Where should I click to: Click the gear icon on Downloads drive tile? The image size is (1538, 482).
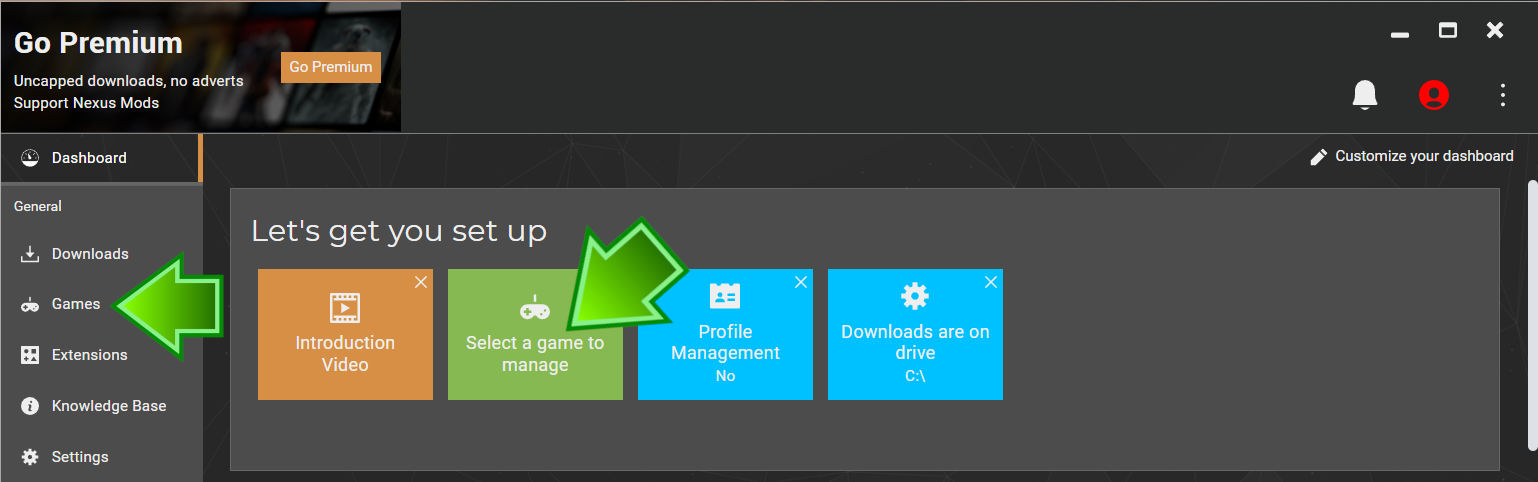pos(915,296)
